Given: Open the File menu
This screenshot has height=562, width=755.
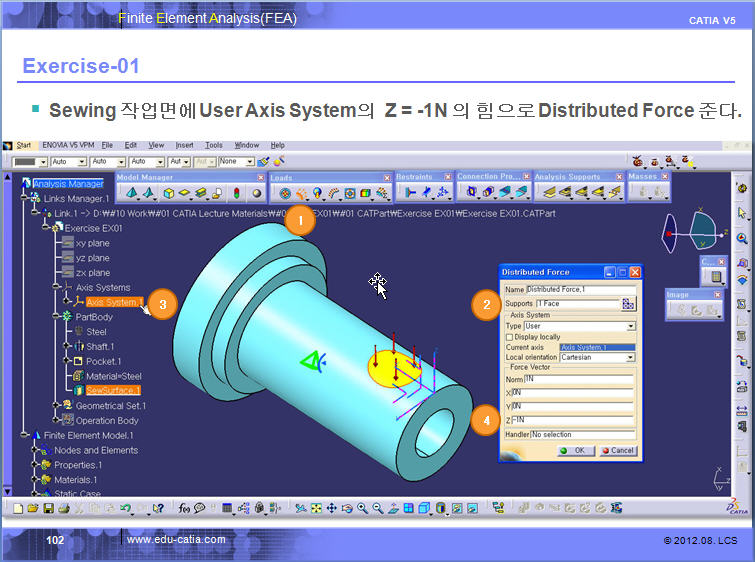Looking at the screenshot, I should tap(107, 145).
